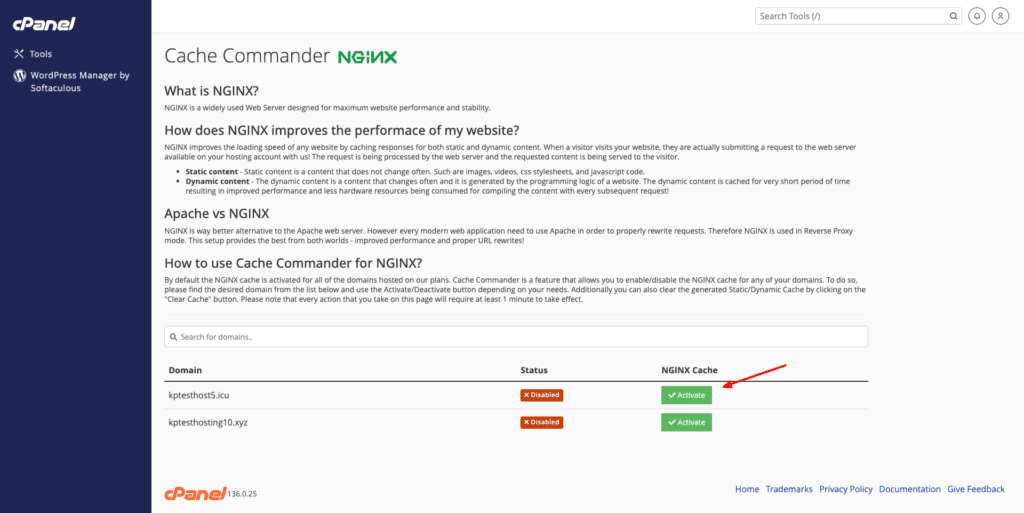
Task: Click the WordPress icon in the sidebar
Action: [20, 76]
